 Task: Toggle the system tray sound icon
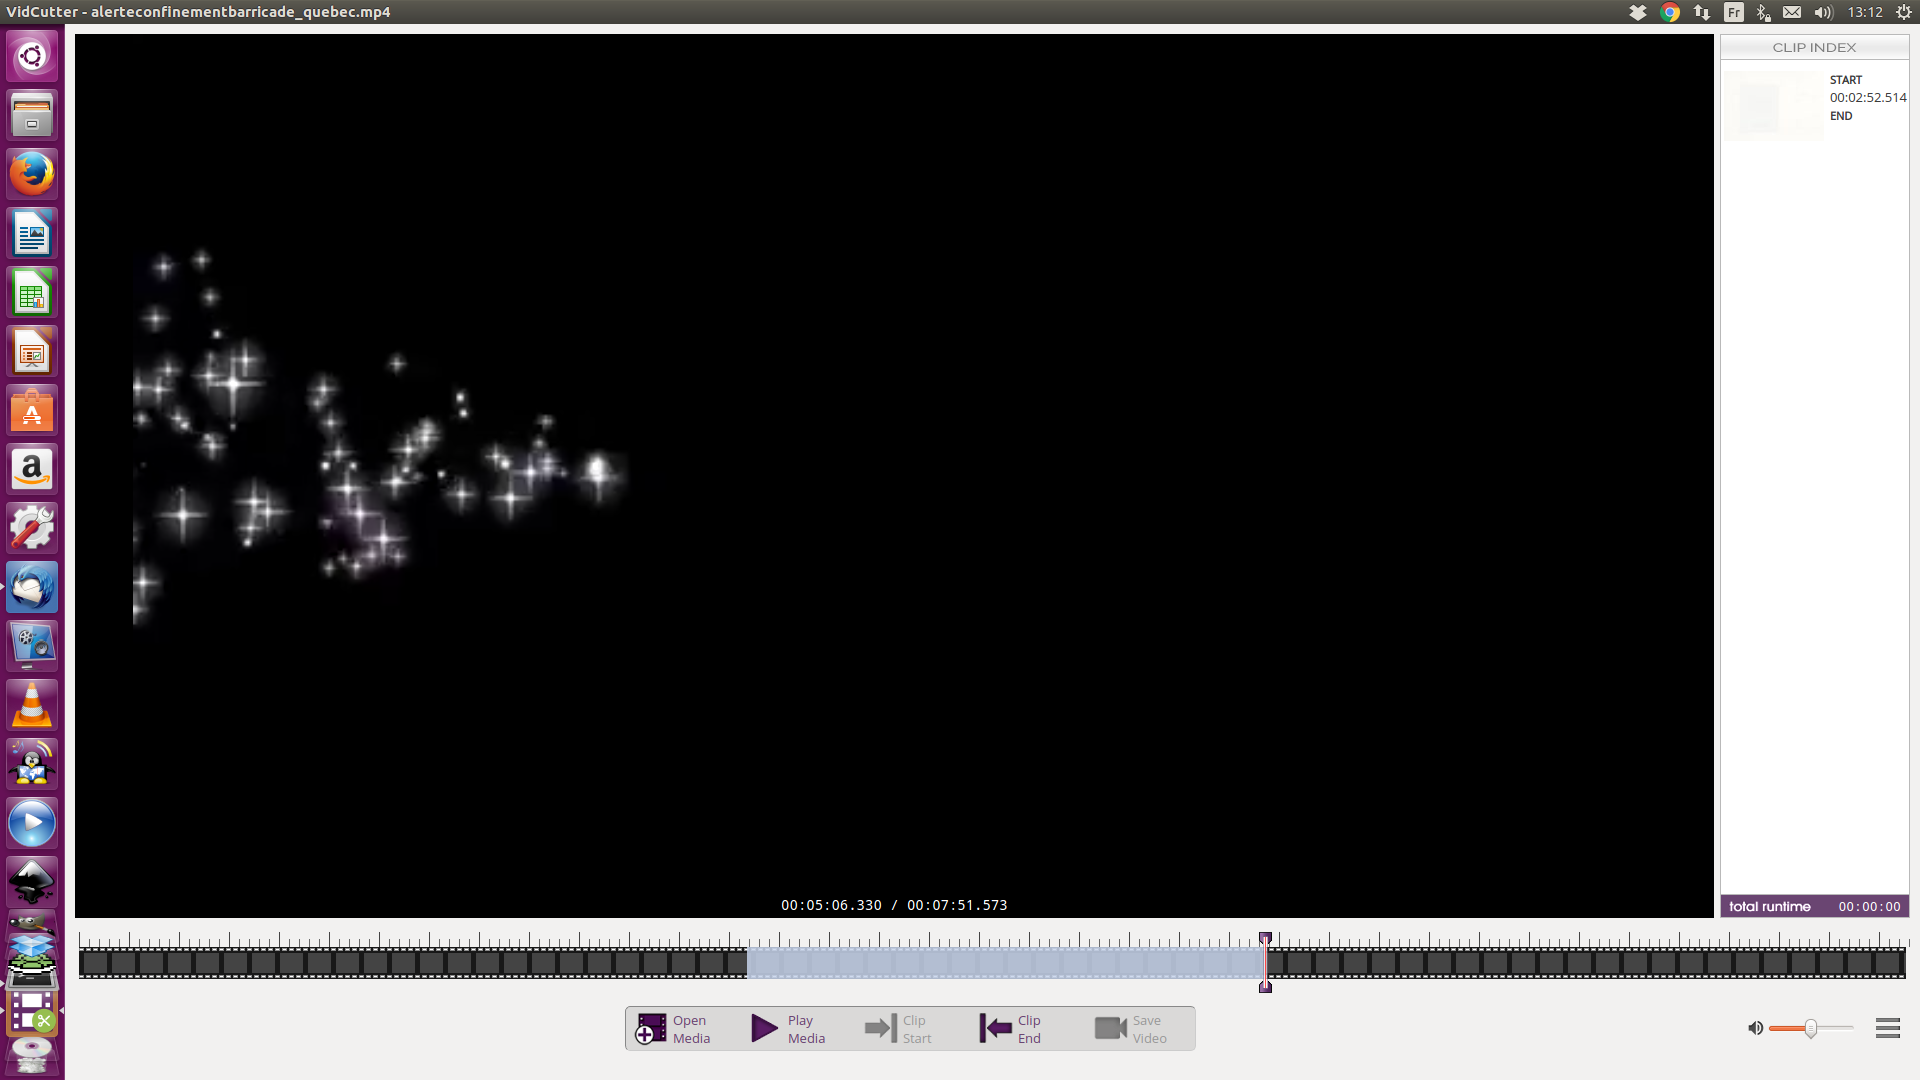click(1825, 12)
